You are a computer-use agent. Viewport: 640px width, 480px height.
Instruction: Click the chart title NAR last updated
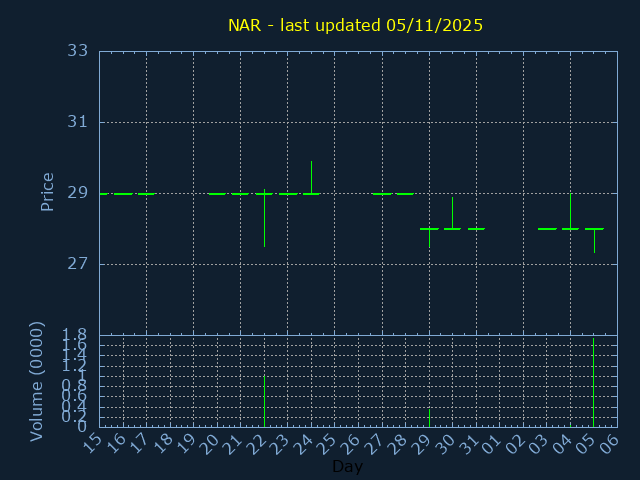coord(355,25)
